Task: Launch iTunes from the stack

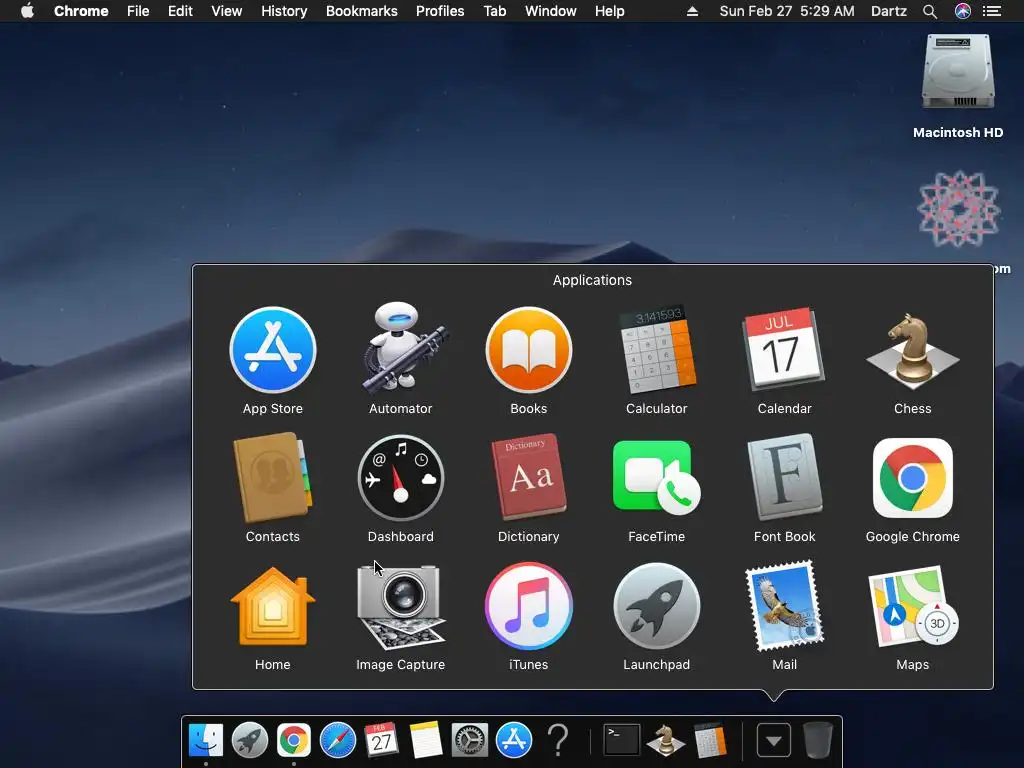Action: [529, 606]
